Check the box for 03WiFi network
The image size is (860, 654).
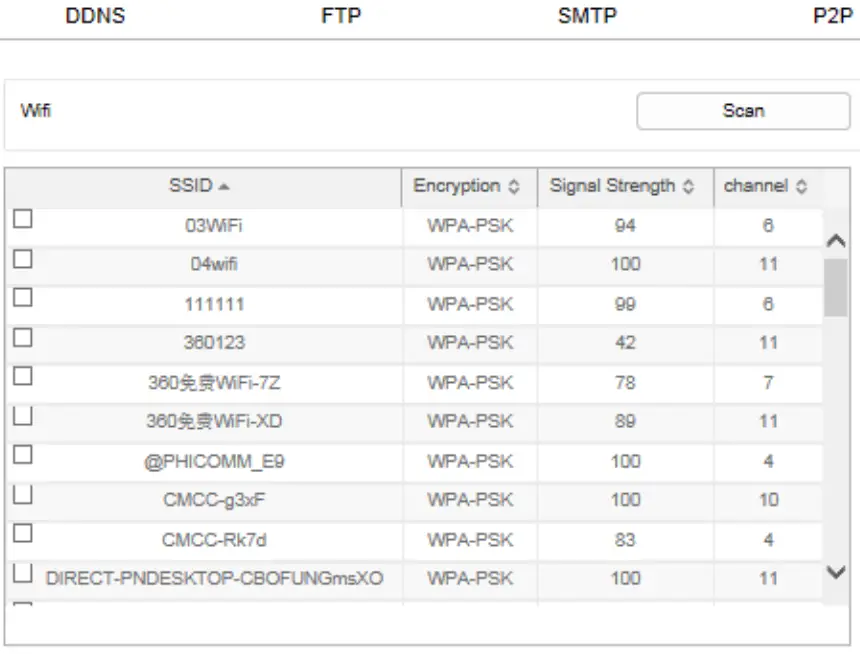point(22,219)
